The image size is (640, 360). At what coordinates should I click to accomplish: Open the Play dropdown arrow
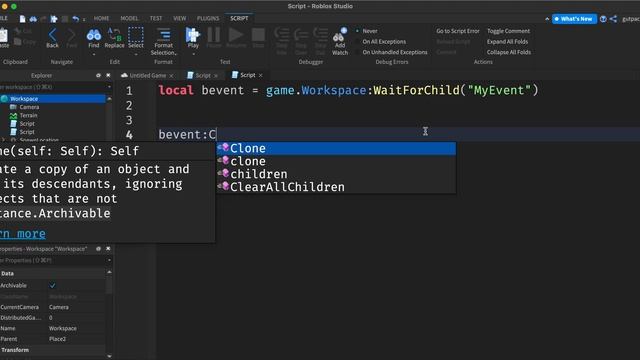tap(193, 54)
